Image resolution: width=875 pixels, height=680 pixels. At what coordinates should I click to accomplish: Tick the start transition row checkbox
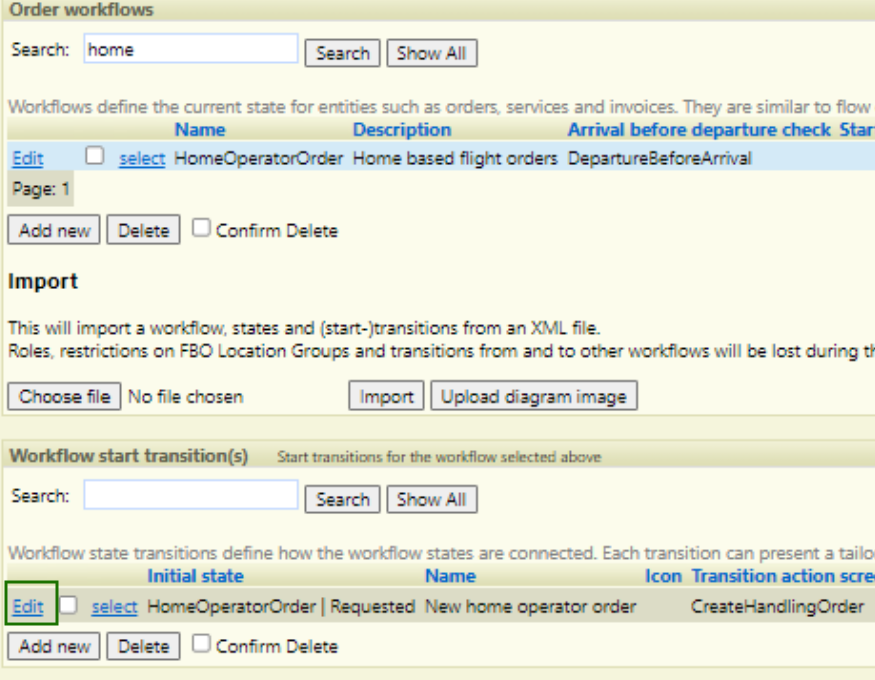click(x=68, y=605)
